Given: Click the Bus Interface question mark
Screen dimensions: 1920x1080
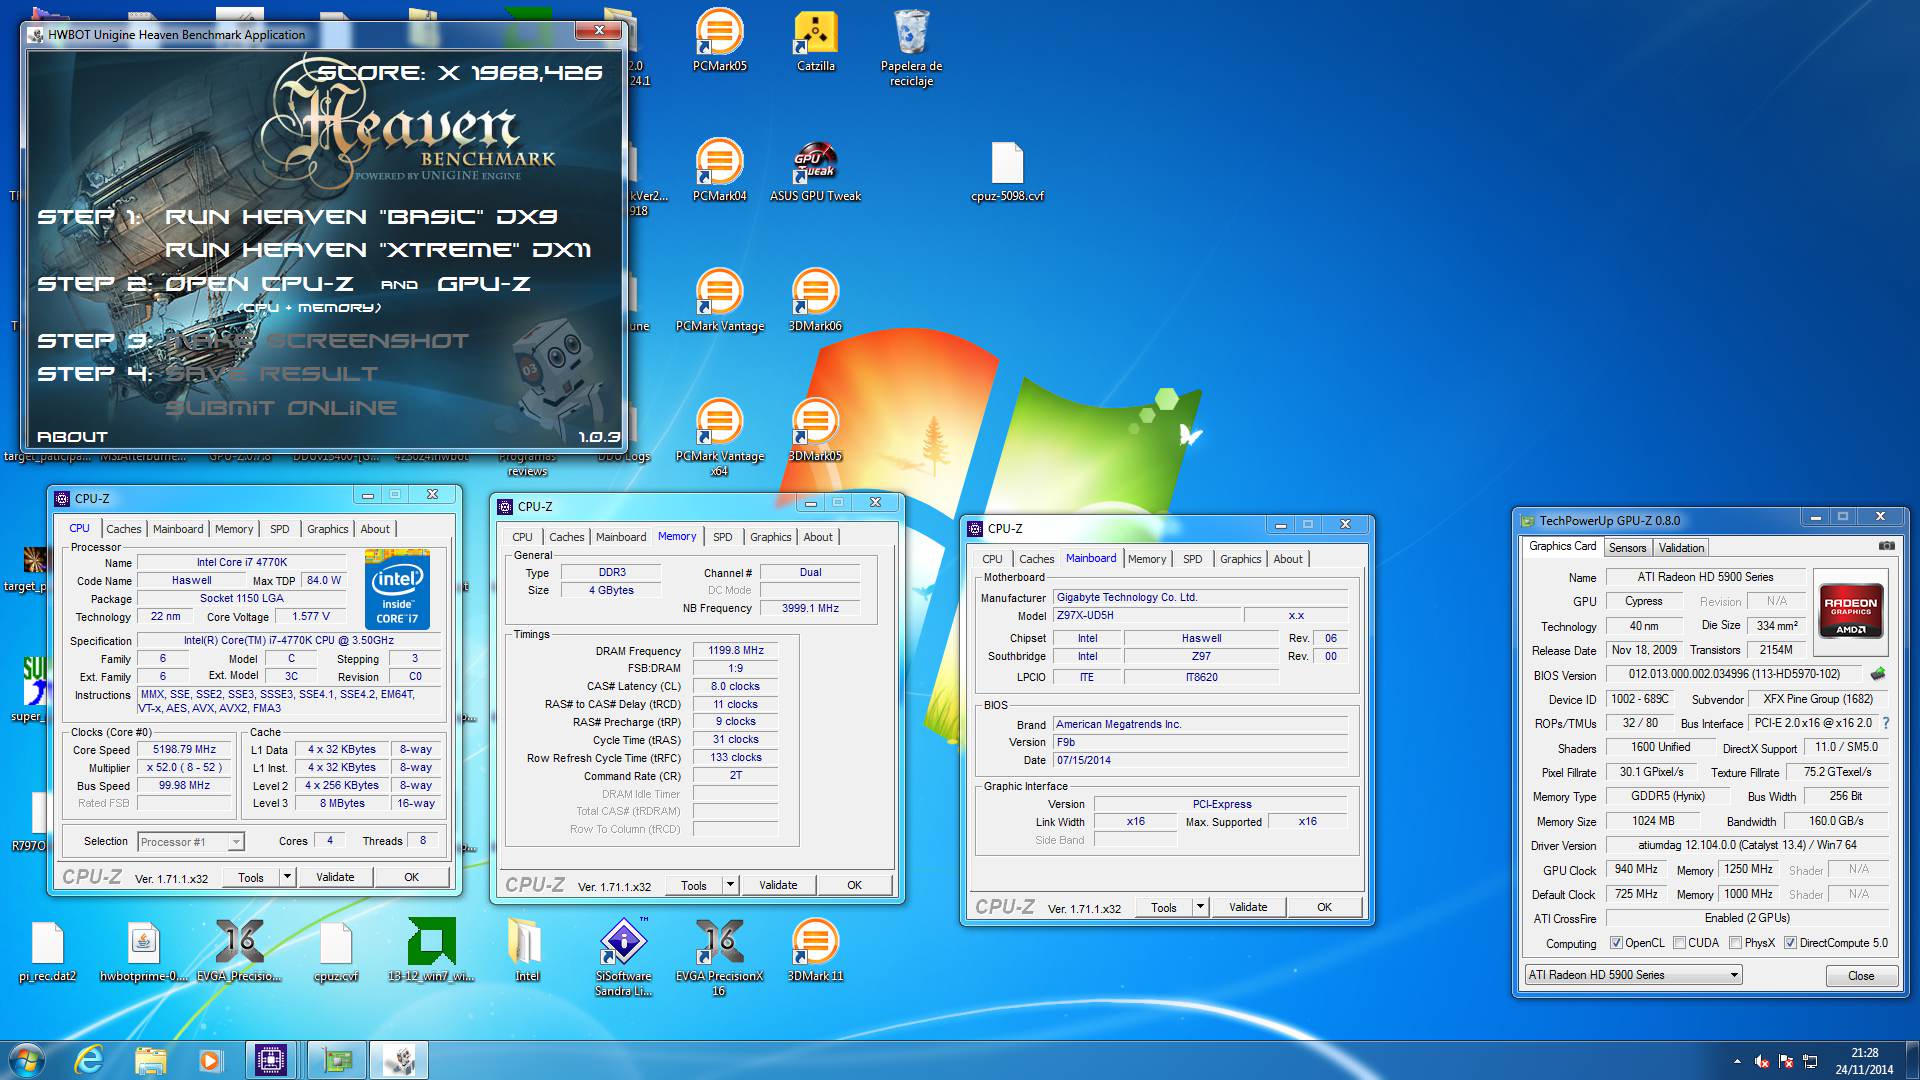Looking at the screenshot, I should click(1886, 723).
